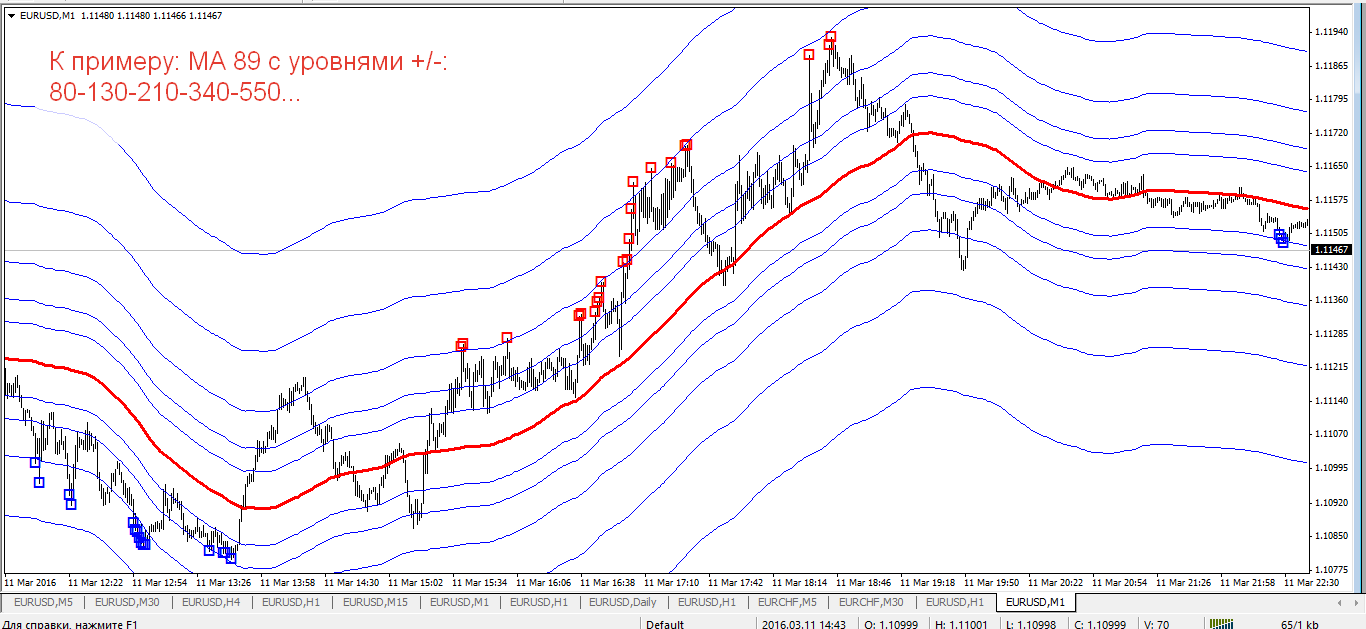This screenshot has height=629, width=1366.
Task: Switch to the EURUSD,M5 chart tab
Action: click(43, 602)
